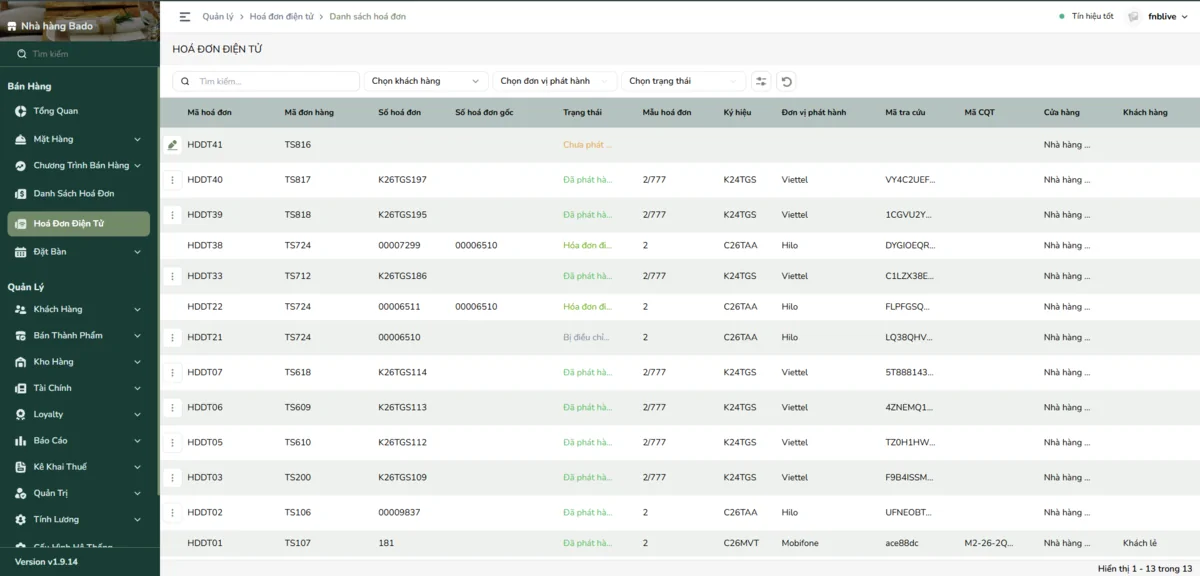Open the three-dot menu for HDDT03
Screen dimensions: 1200x576
(172, 478)
